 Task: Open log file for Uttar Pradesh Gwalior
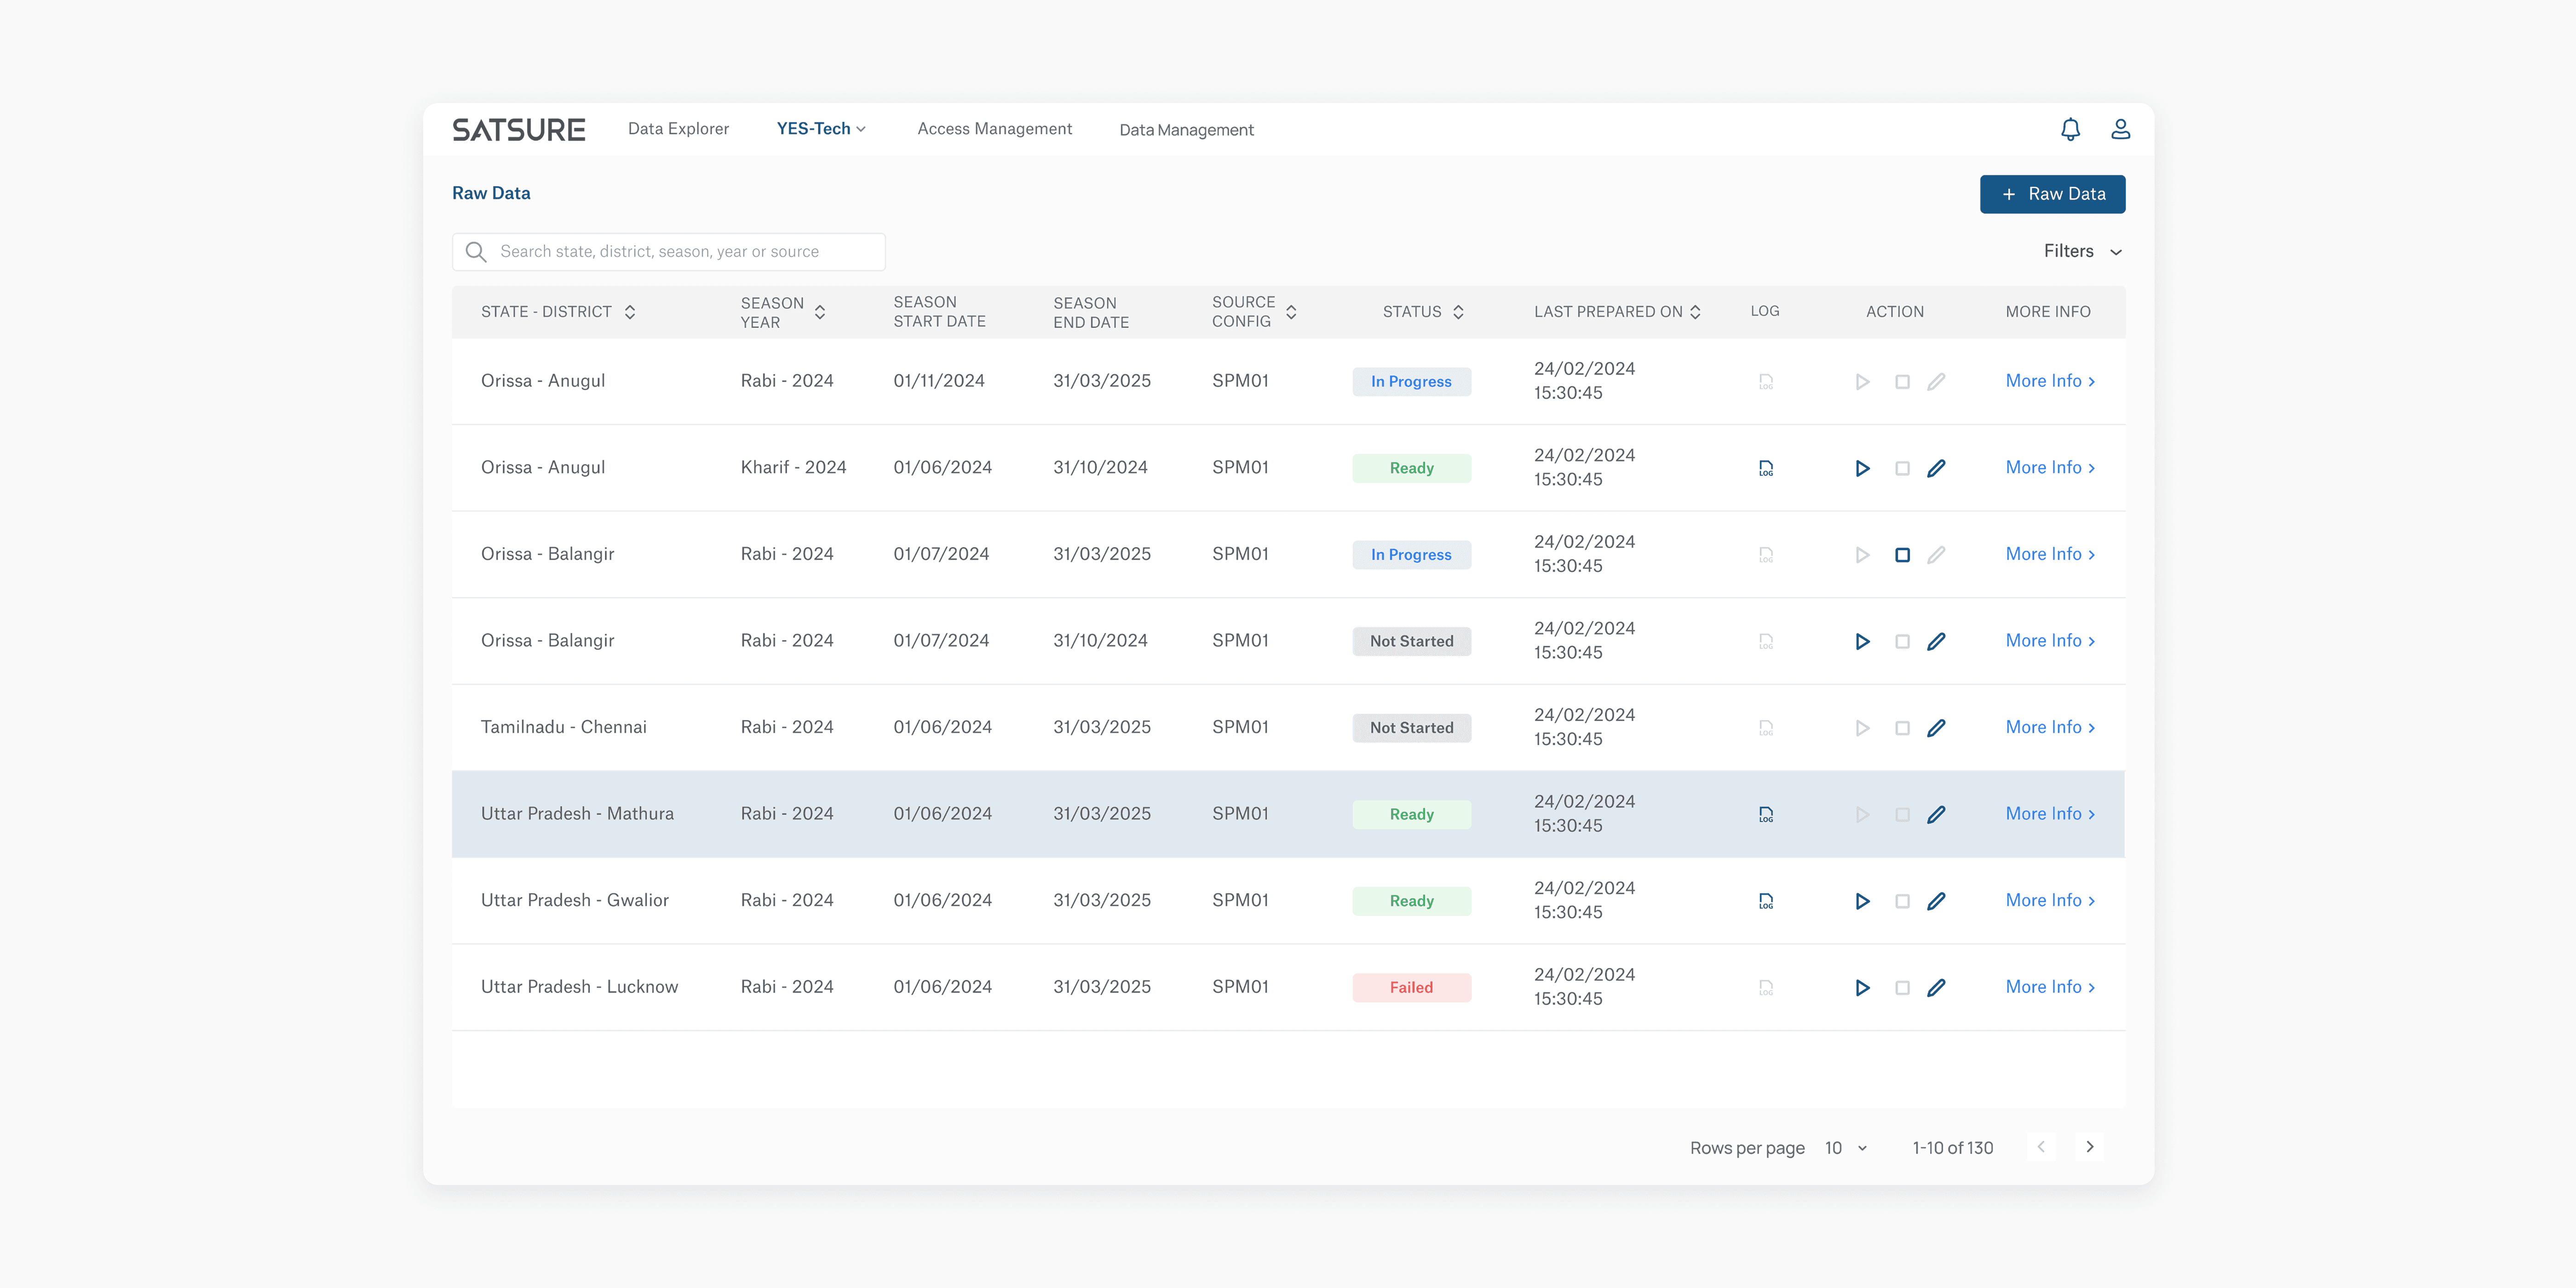tap(1766, 901)
